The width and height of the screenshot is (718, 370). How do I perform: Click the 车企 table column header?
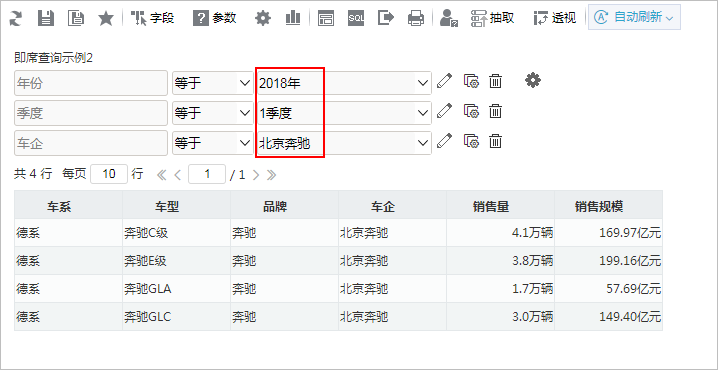coord(392,205)
